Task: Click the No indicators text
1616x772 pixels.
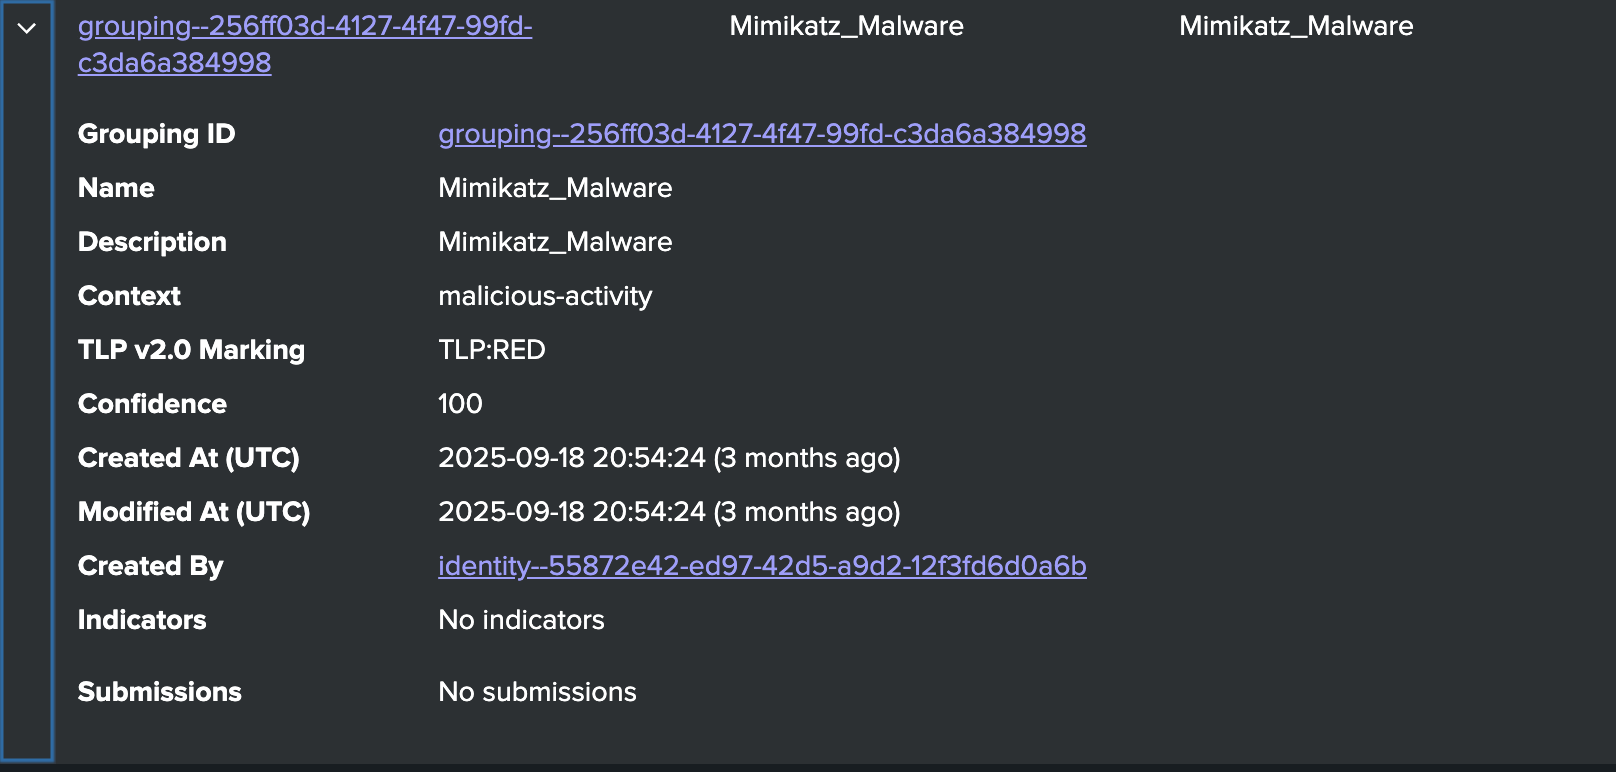Action: [x=521, y=620]
